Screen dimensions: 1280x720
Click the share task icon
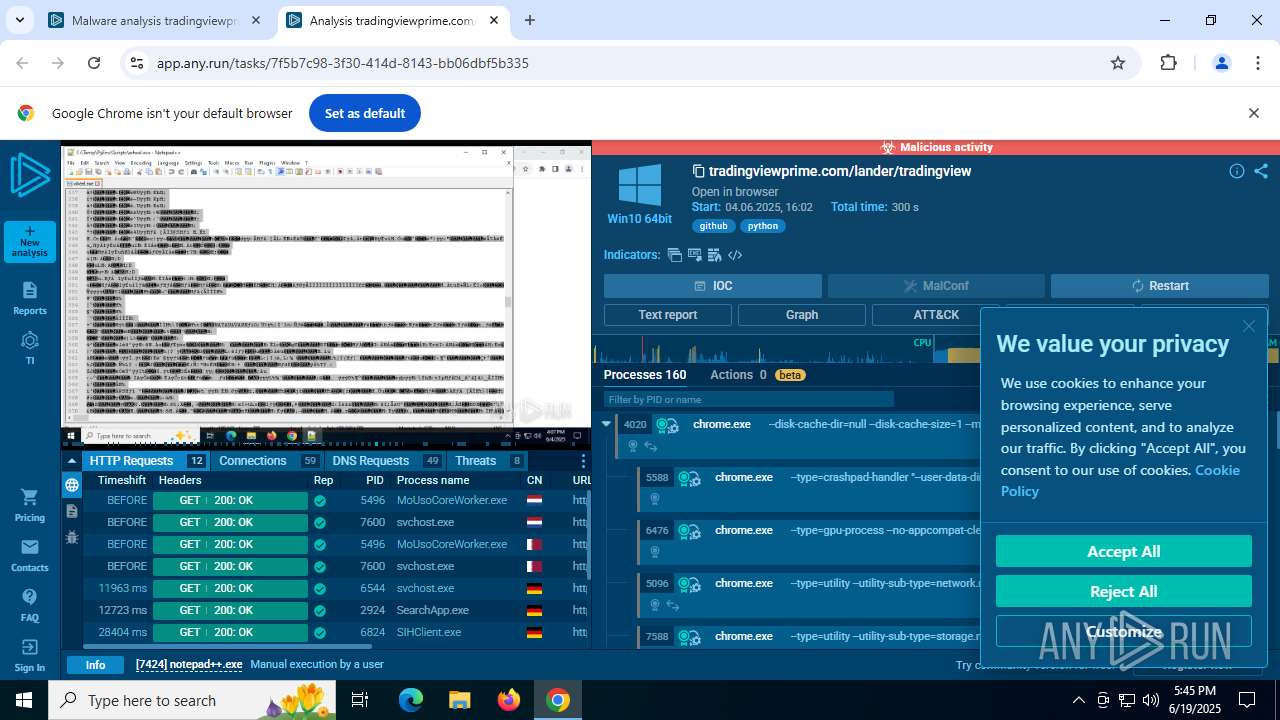[1261, 171]
